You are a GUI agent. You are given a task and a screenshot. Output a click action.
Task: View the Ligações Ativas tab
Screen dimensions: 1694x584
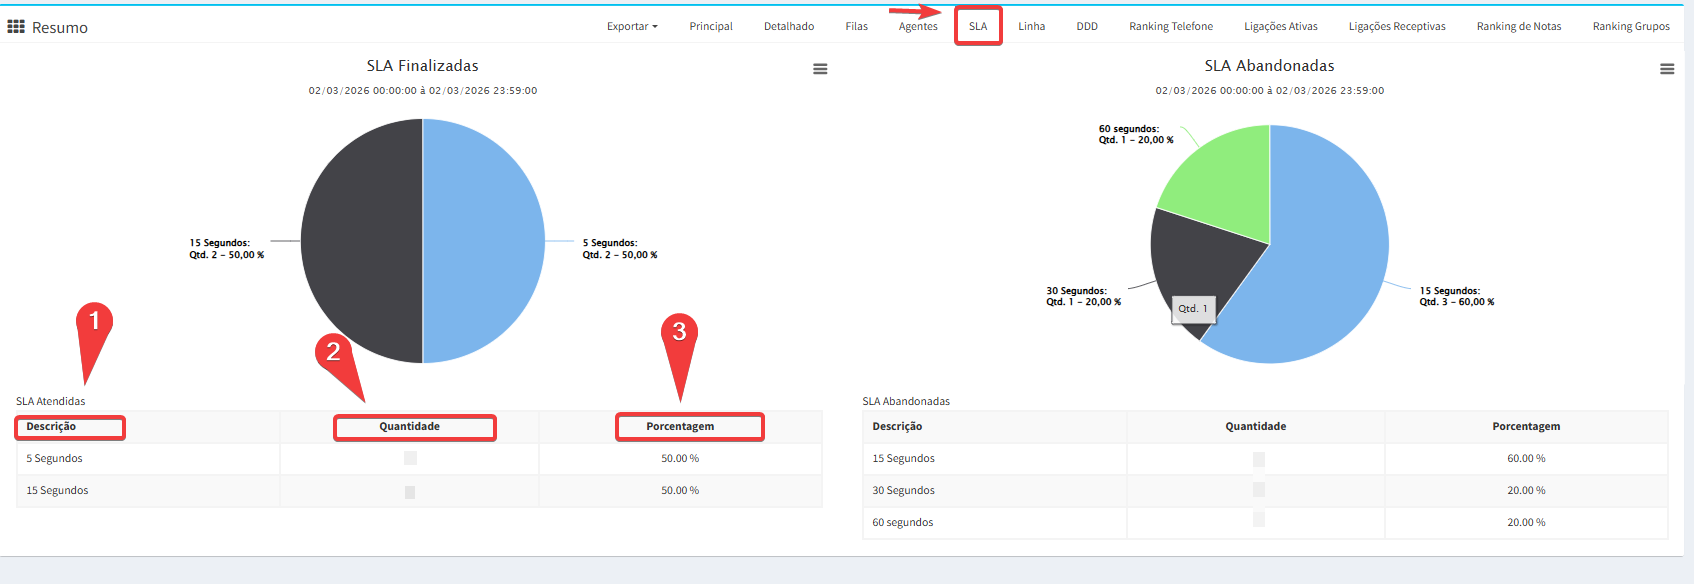click(x=1281, y=27)
